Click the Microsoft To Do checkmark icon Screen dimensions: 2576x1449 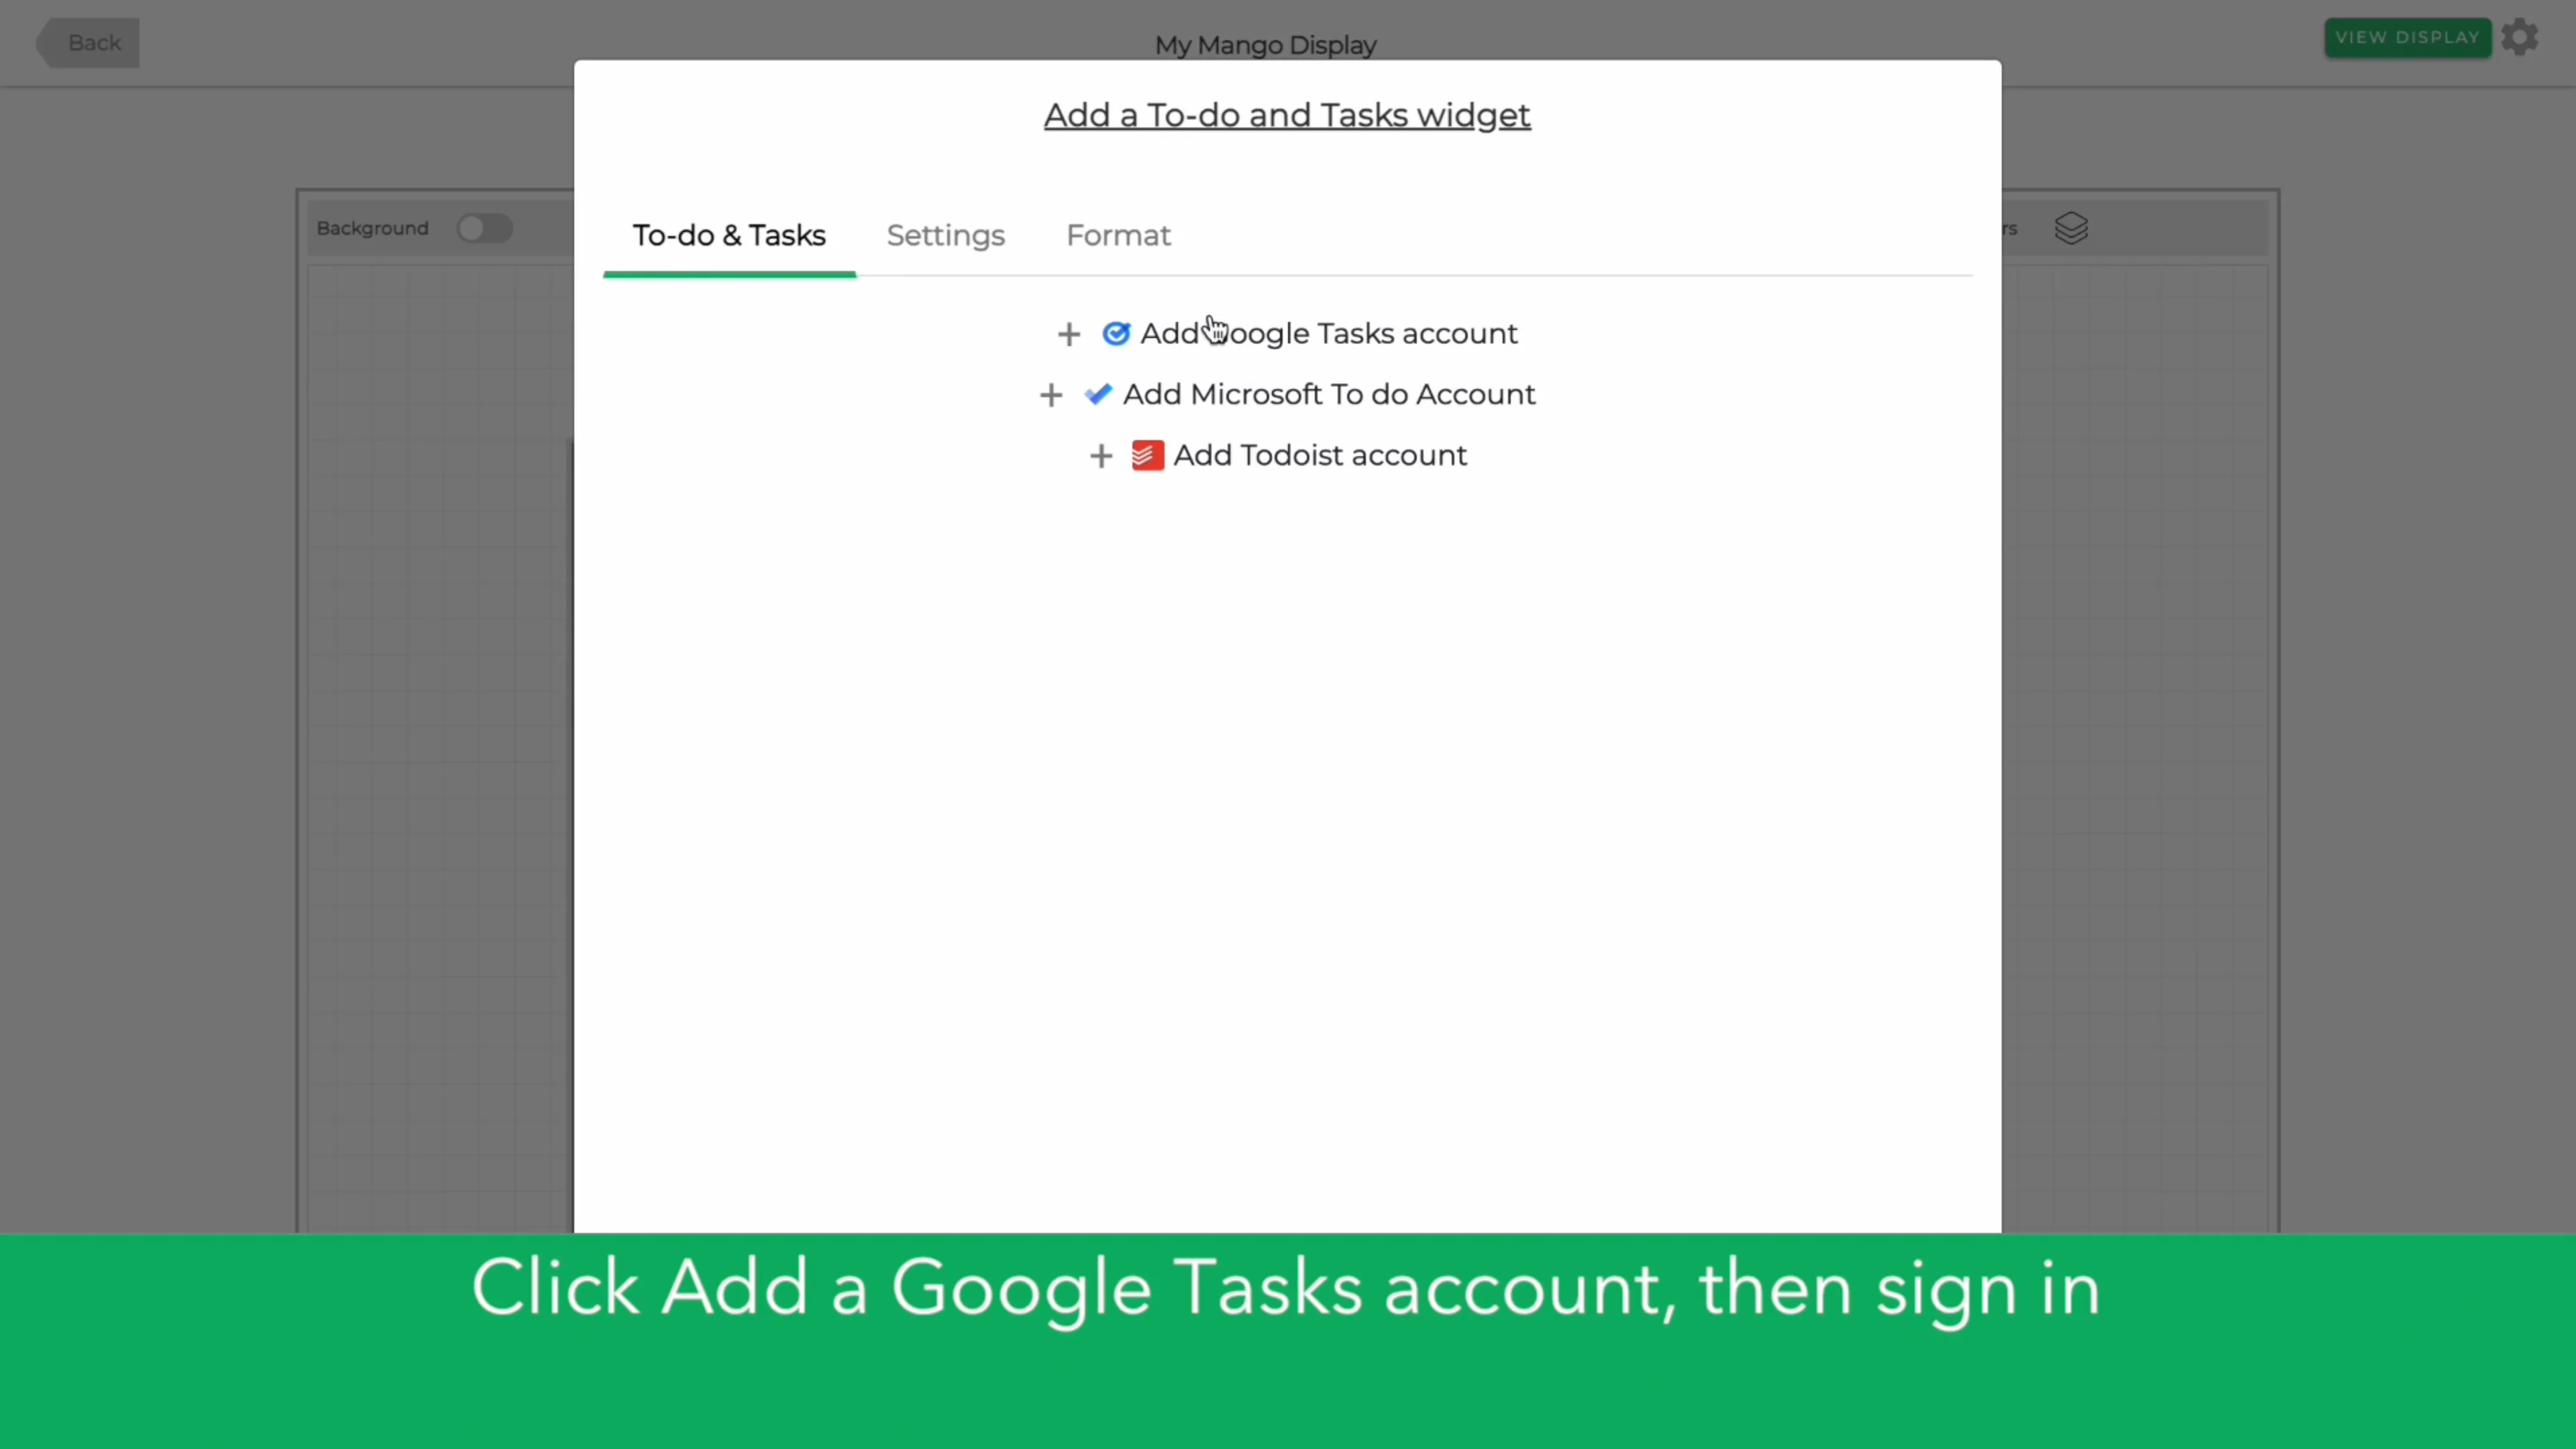tap(1097, 395)
